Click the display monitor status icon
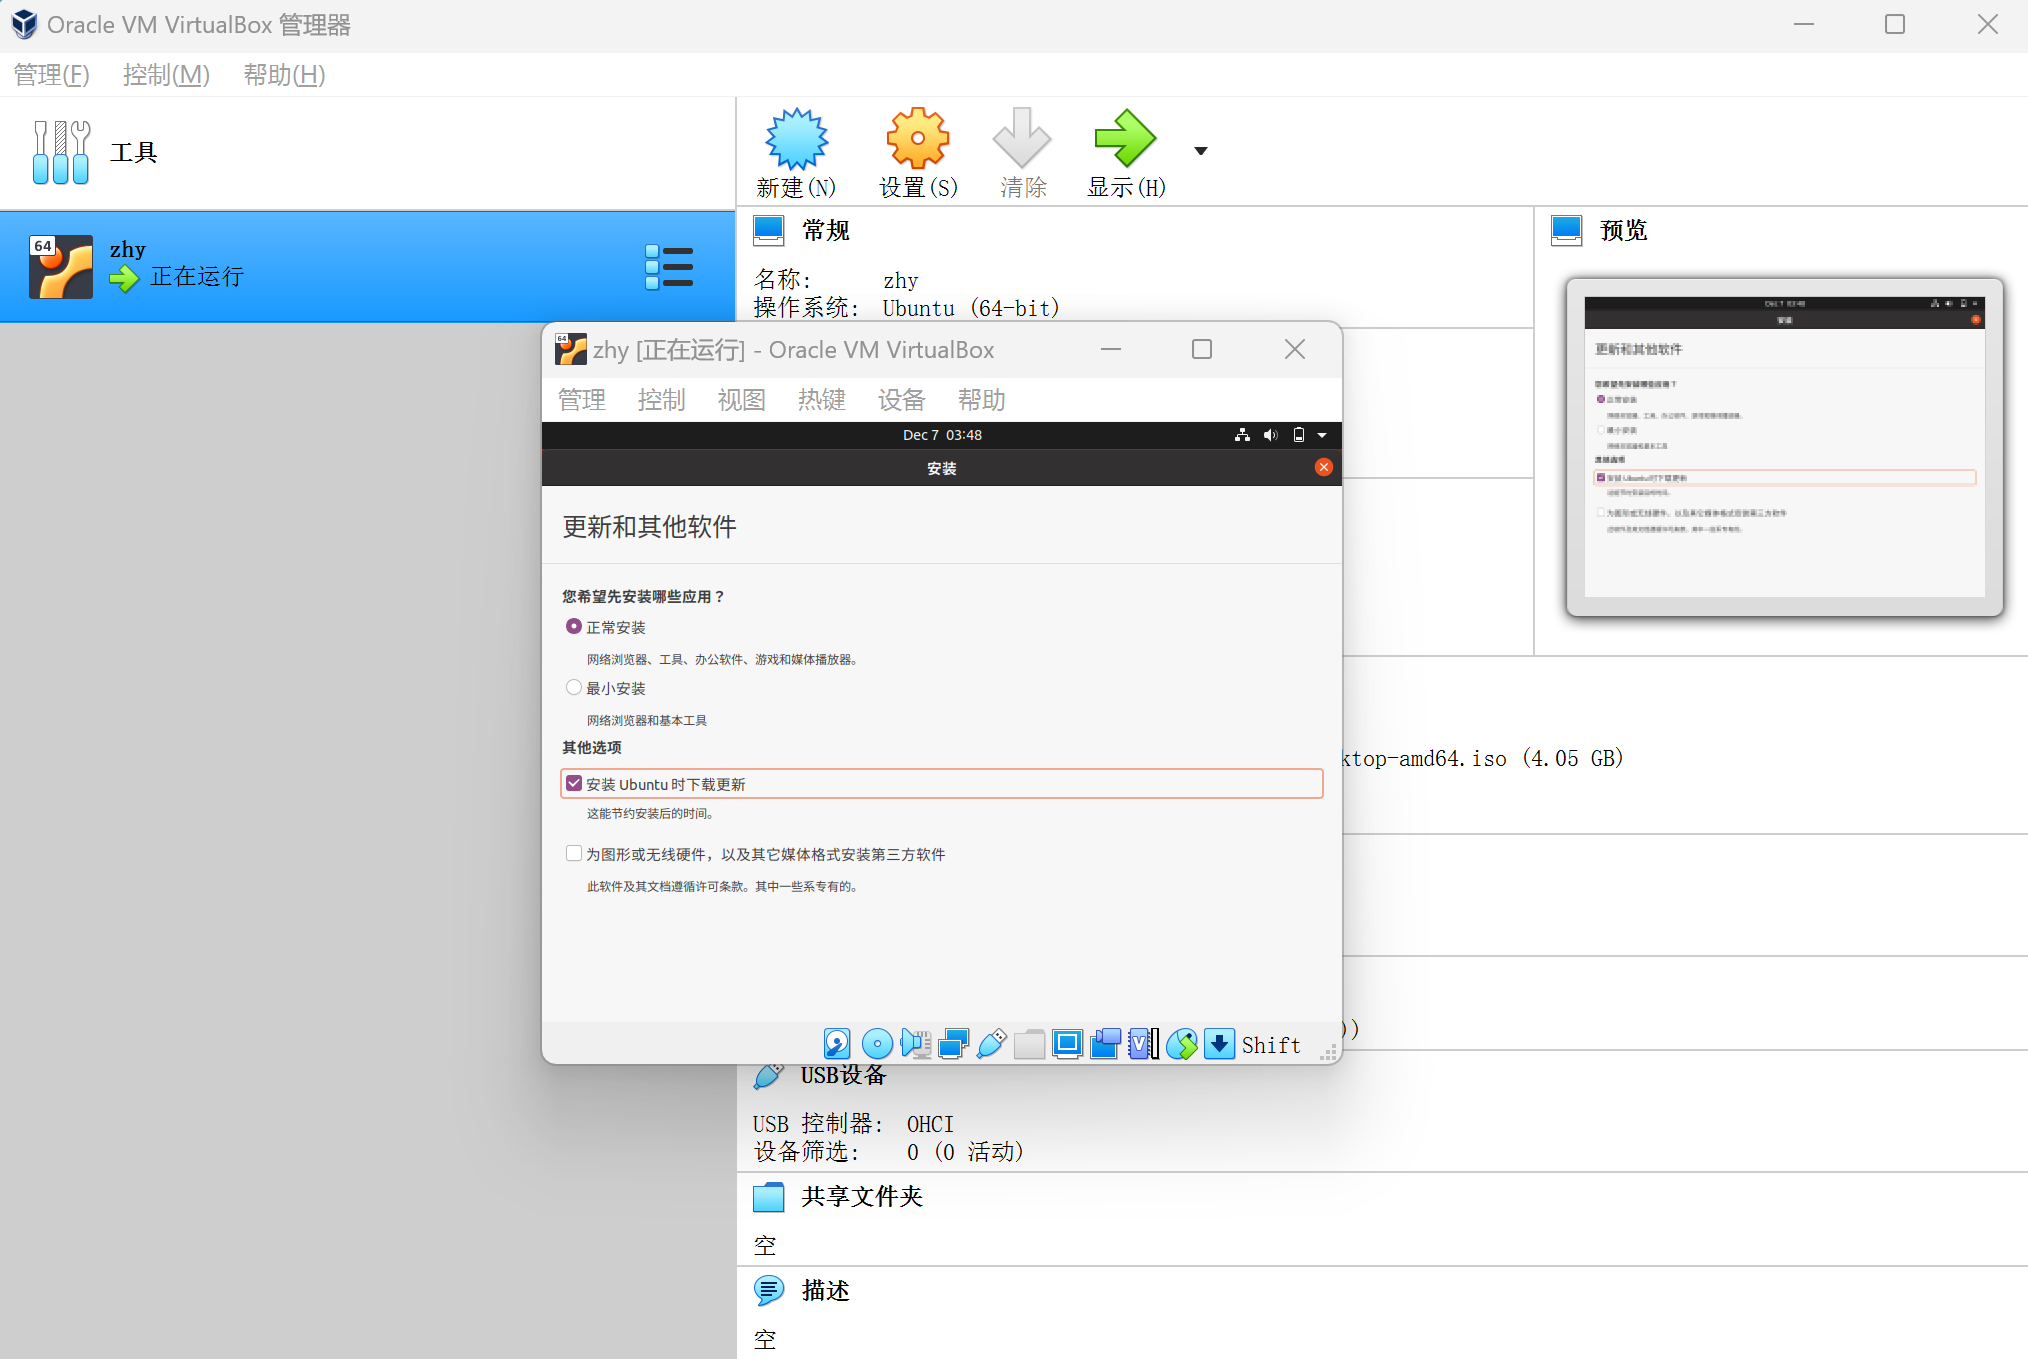2028x1359 pixels. 1068,1044
